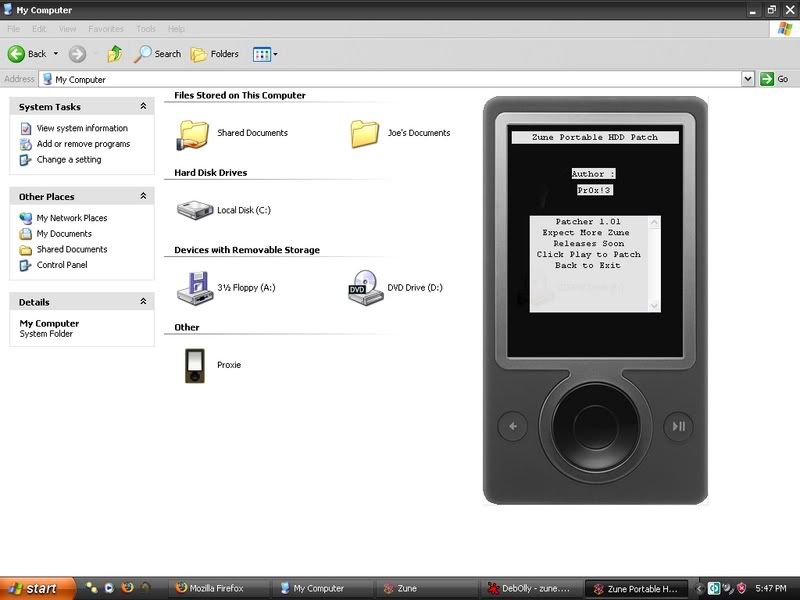Select the 3½ Floppy (A:) icon
Viewport: 800px width, 600px height.
click(x=195, y=288)
